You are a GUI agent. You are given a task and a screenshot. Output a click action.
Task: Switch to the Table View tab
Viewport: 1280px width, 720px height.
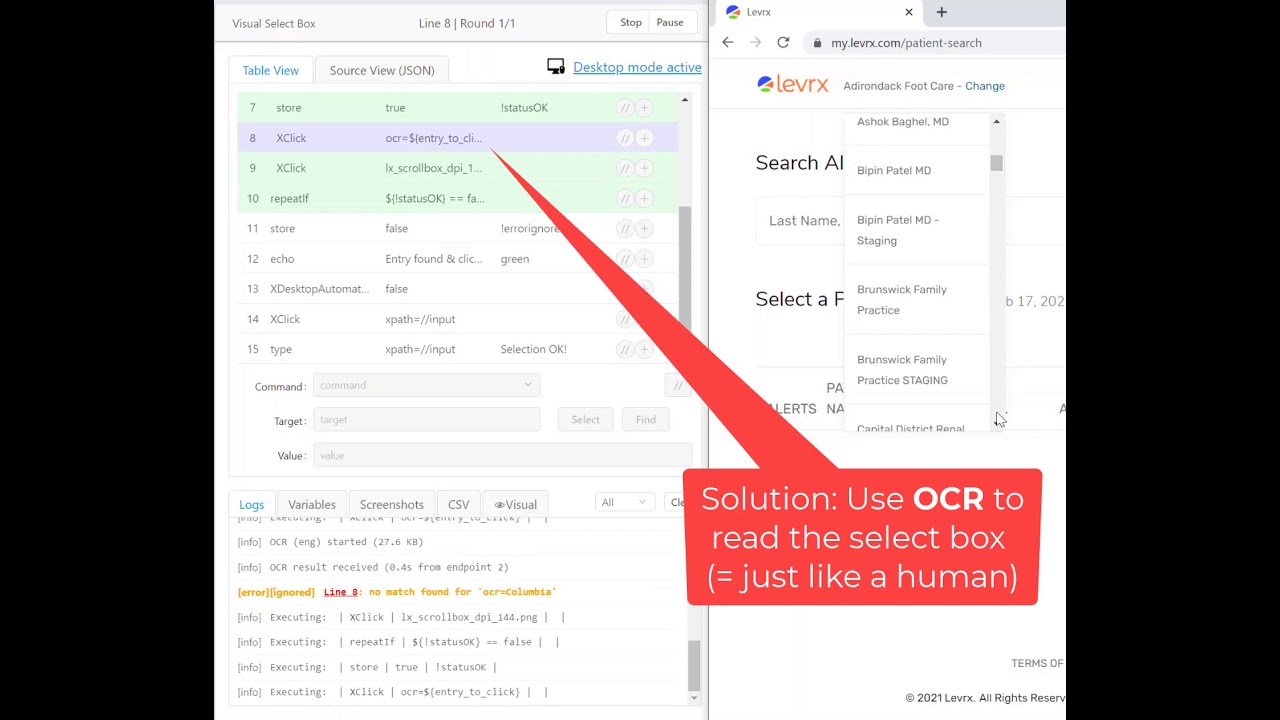(271, 70)
